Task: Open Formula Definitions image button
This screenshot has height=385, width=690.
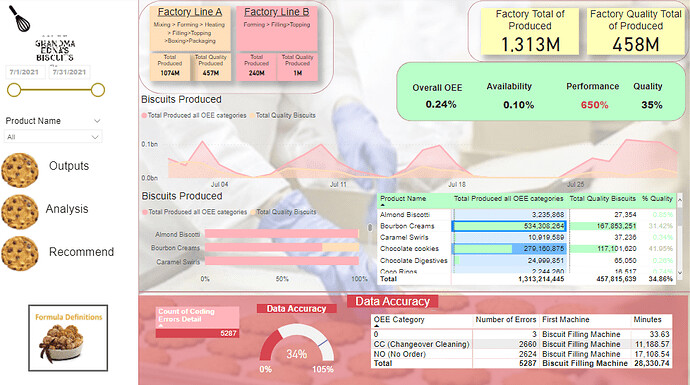Action: (68, 338)
